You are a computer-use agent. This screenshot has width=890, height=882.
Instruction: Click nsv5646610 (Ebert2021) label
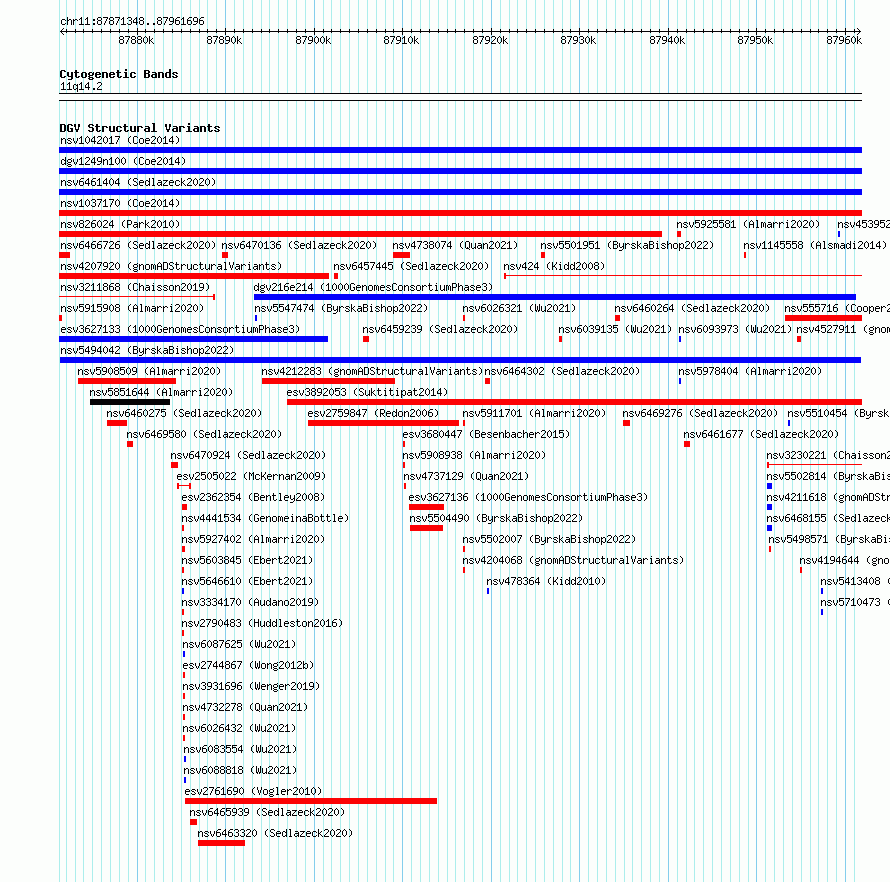click(x=247, y=581)
